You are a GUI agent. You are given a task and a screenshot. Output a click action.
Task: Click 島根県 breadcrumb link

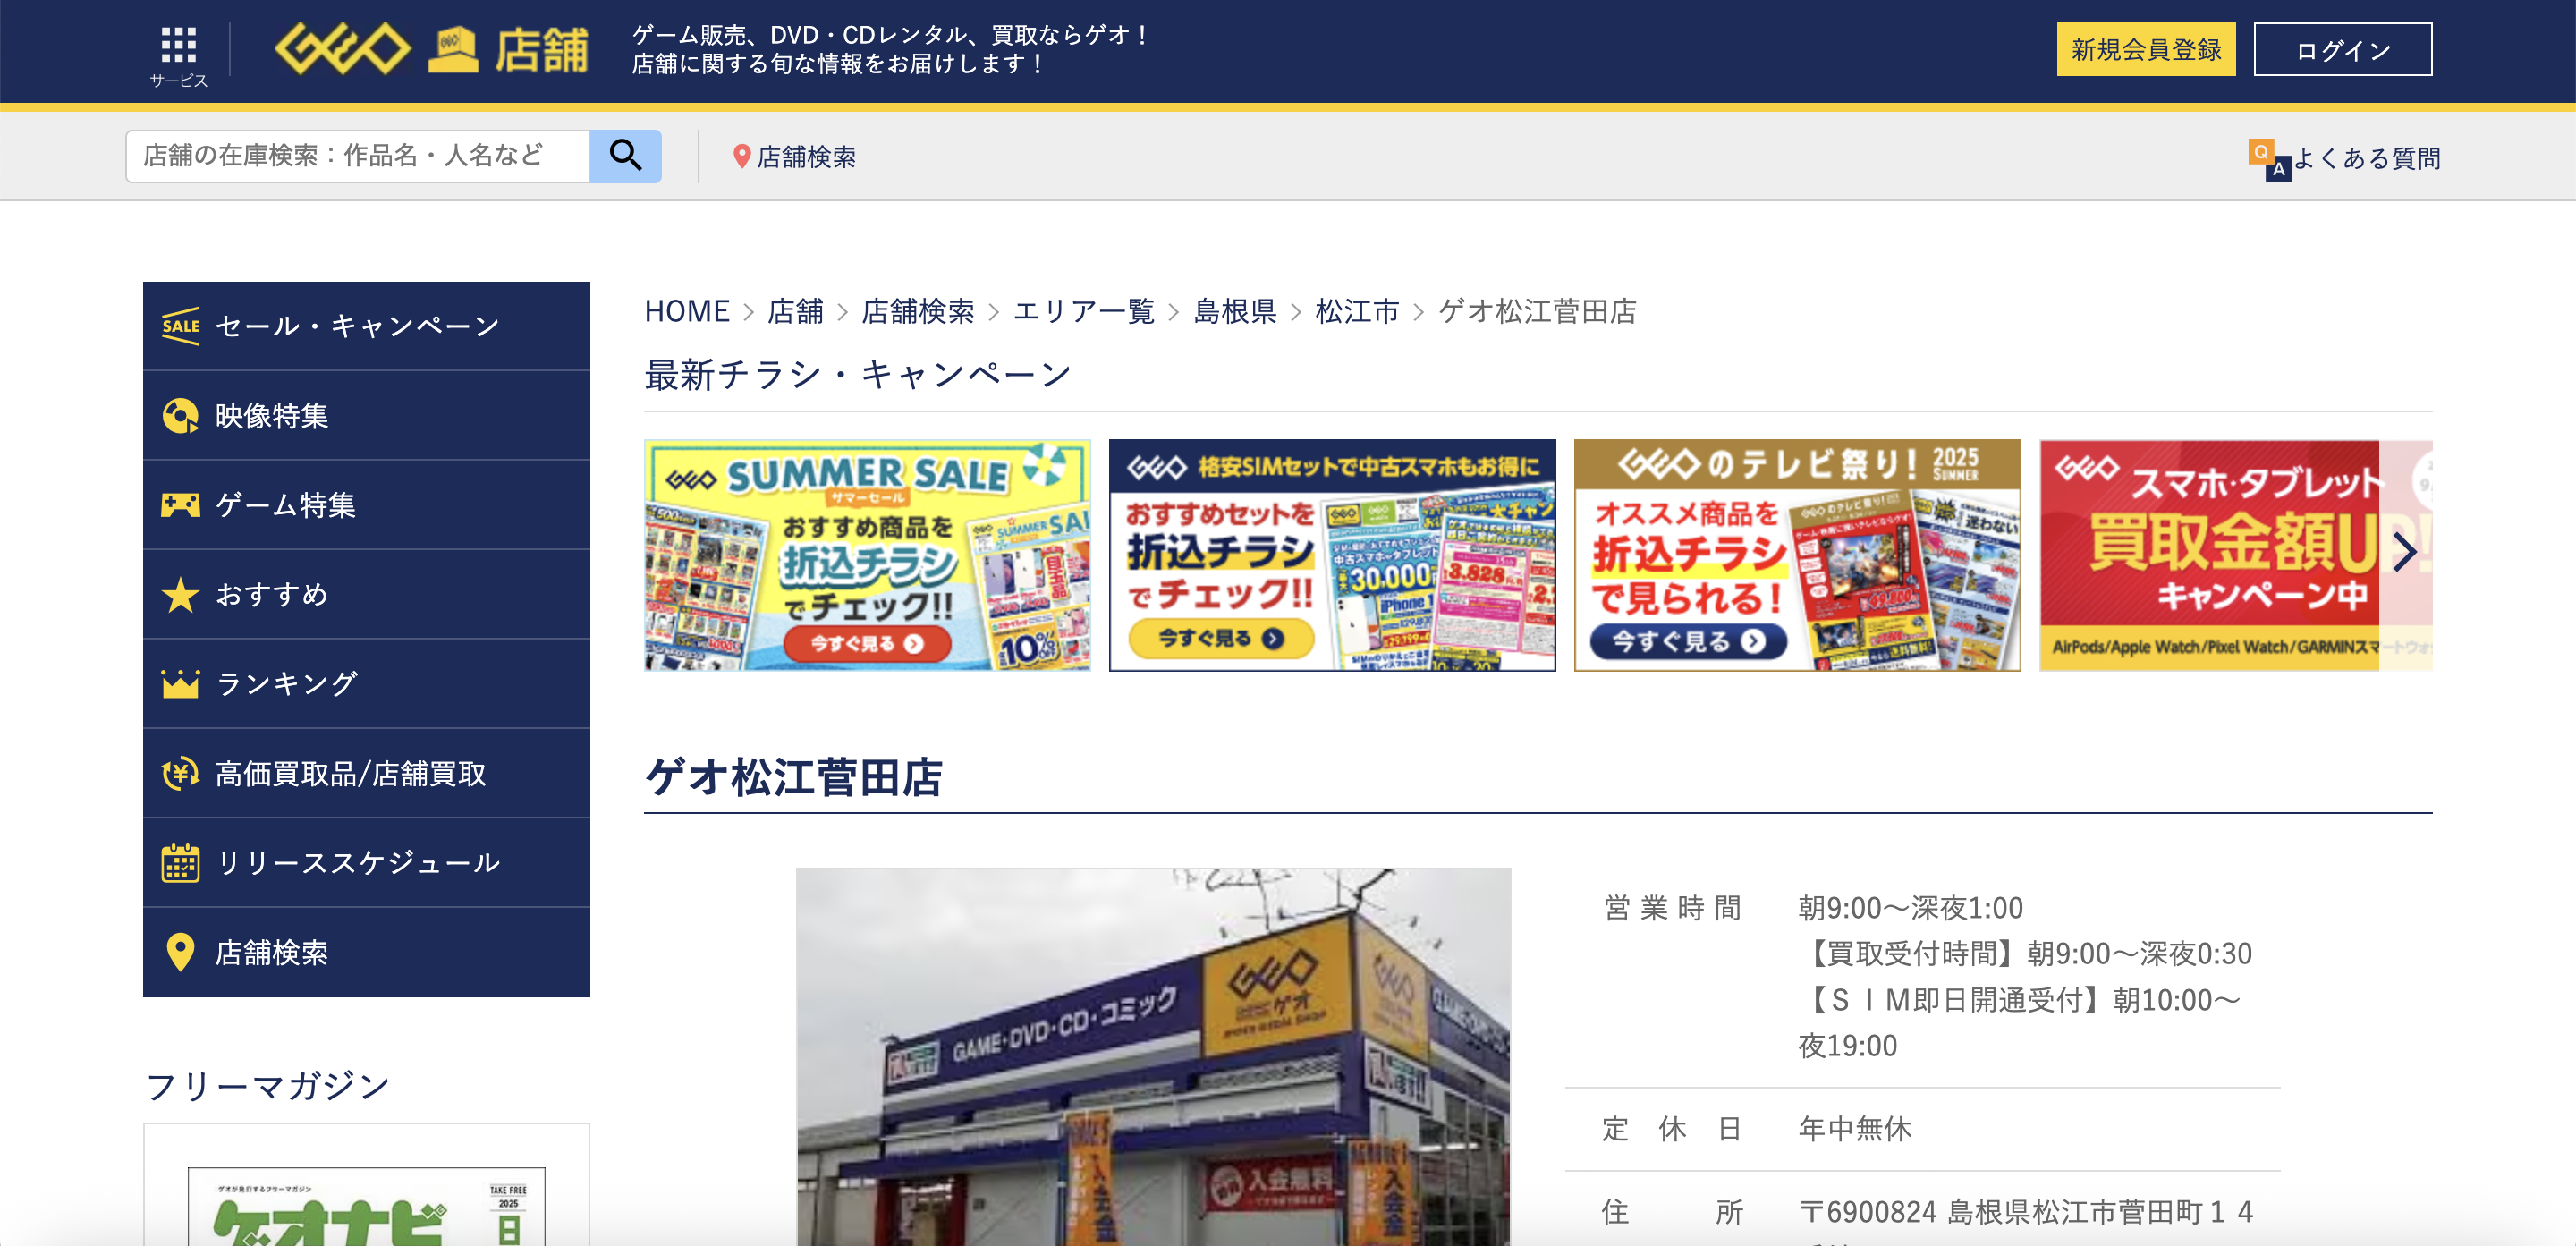tap(1235, 312)
